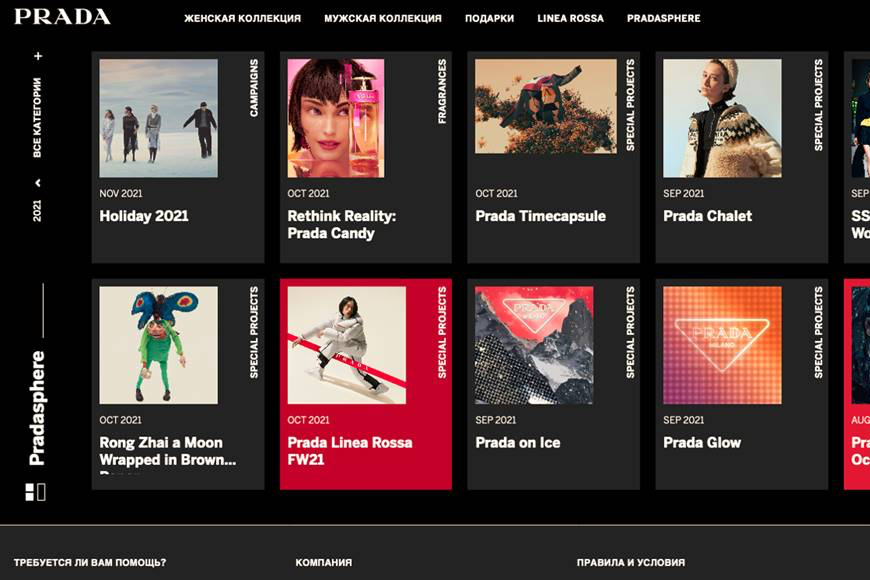Image resolution: width=870 pixels, height=580 pixels.
Task: Click Special Projects tag on Linea Rossa card
Action: [442, 332]
